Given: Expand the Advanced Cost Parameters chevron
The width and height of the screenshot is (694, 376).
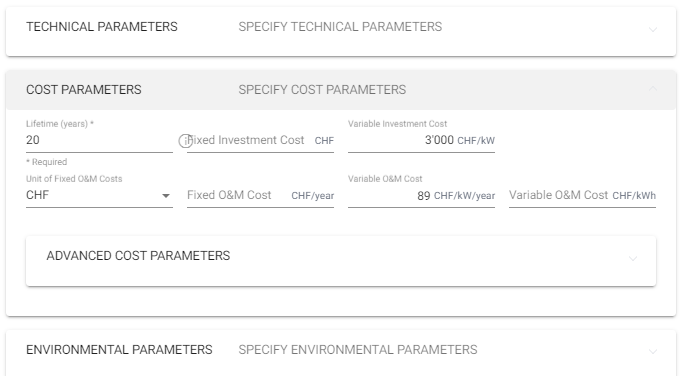Looking at the screenshot, I should (x=633, y=258).
